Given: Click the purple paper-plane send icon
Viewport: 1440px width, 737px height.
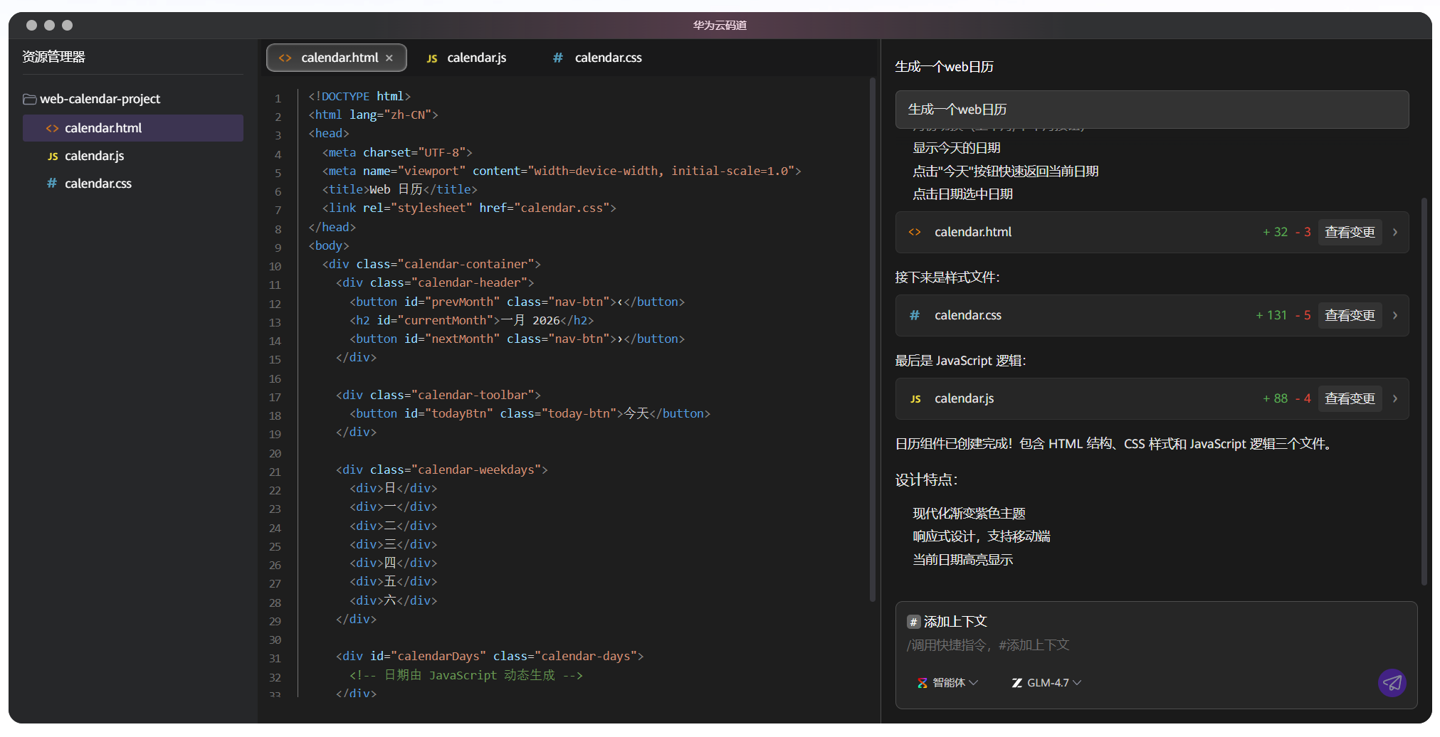Looking at the screenshot, I should (1392, 683).
